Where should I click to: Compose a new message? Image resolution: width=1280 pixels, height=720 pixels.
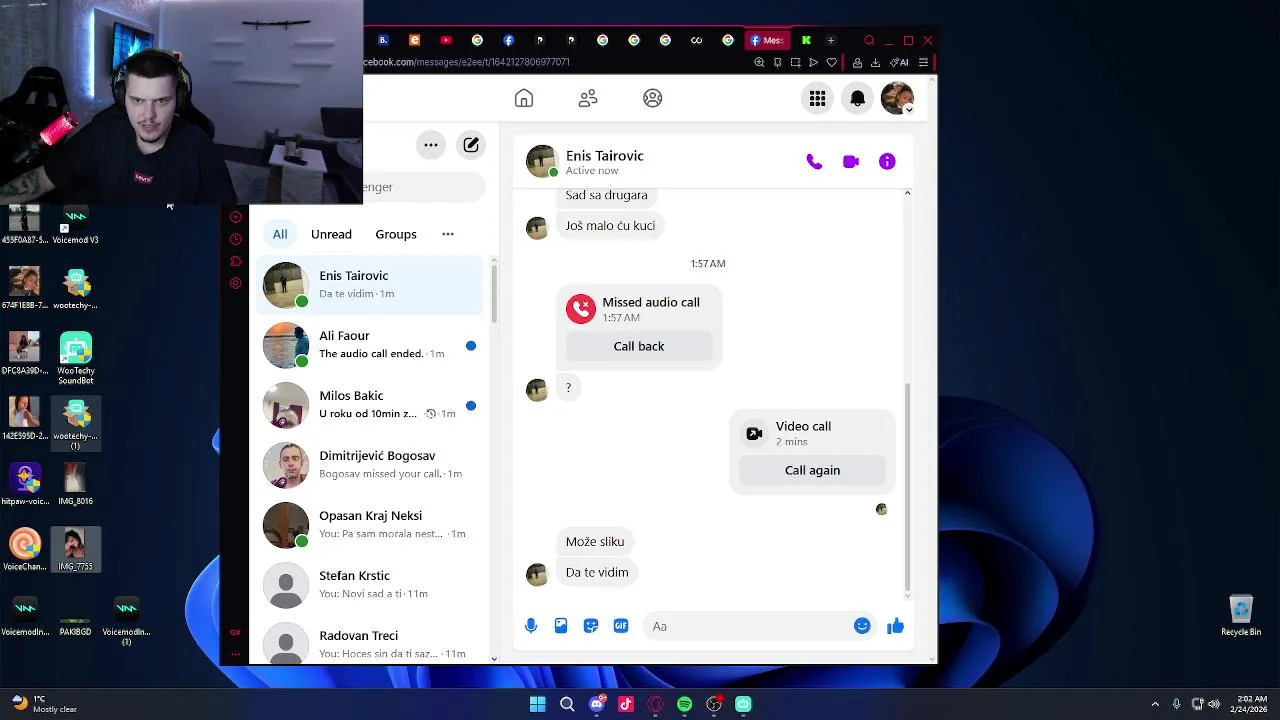pos(471,145)
